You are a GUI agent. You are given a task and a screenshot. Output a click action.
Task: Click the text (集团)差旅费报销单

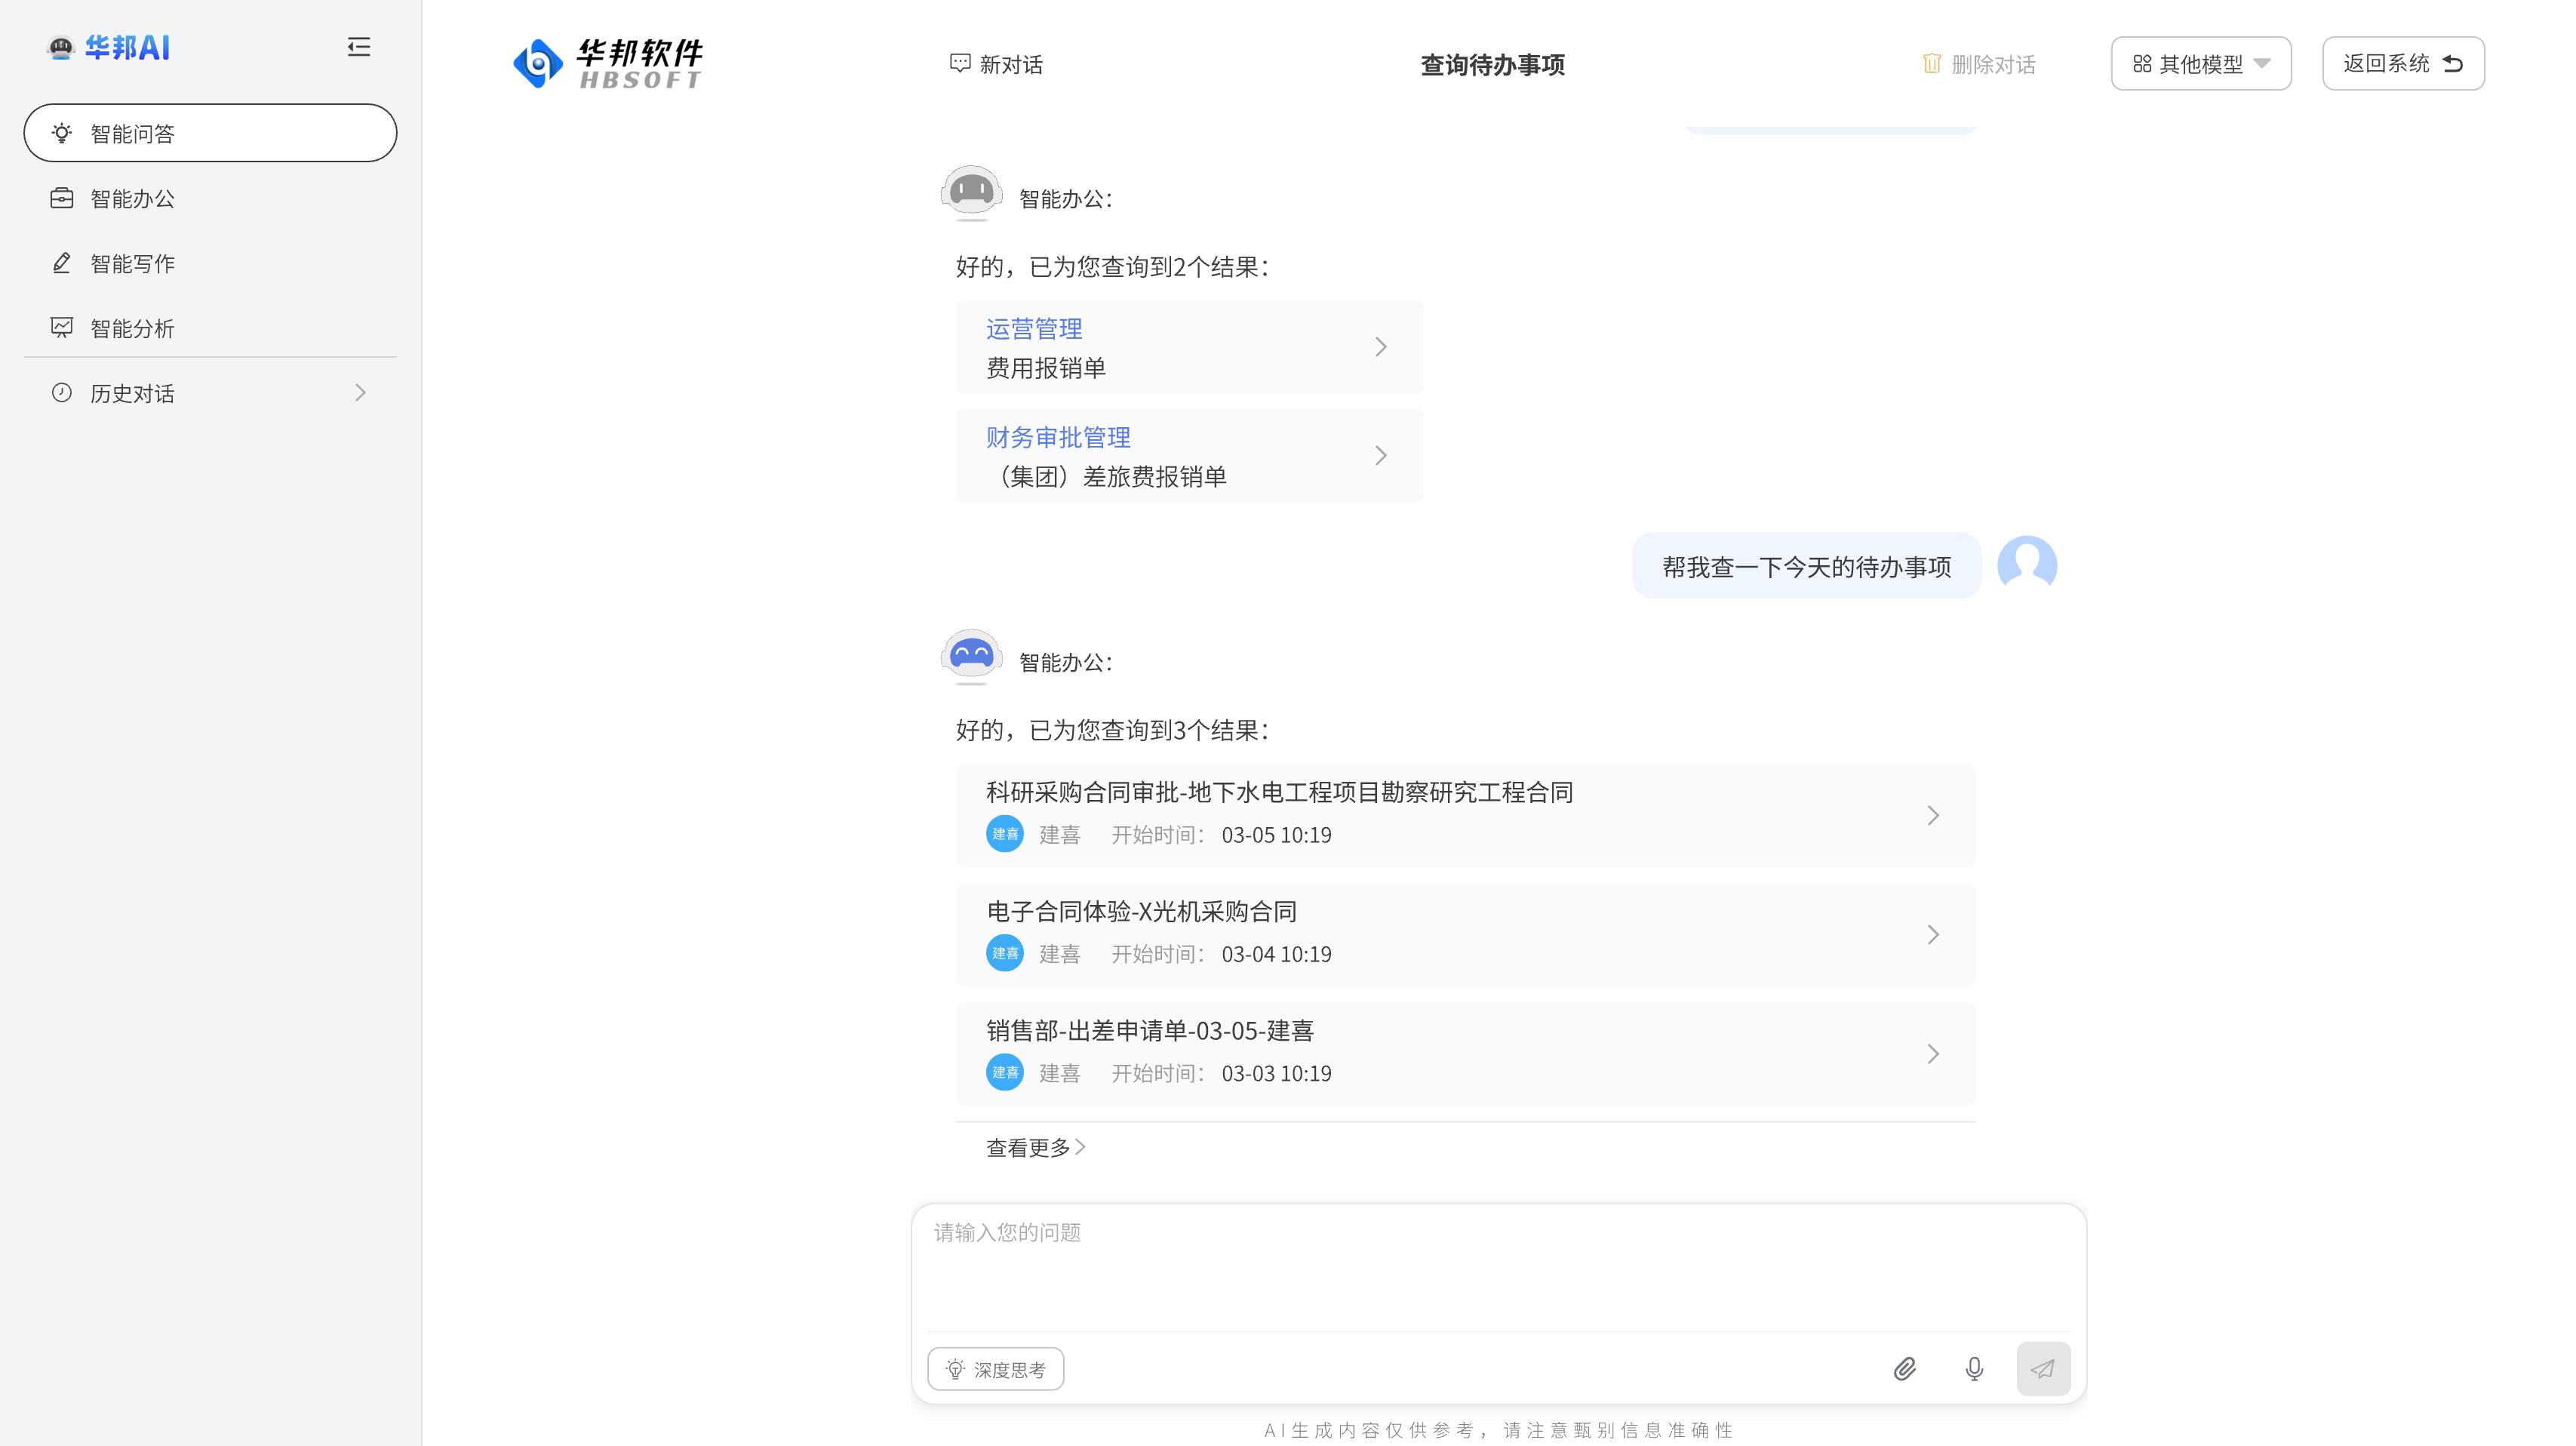(x=1106, y=476)
